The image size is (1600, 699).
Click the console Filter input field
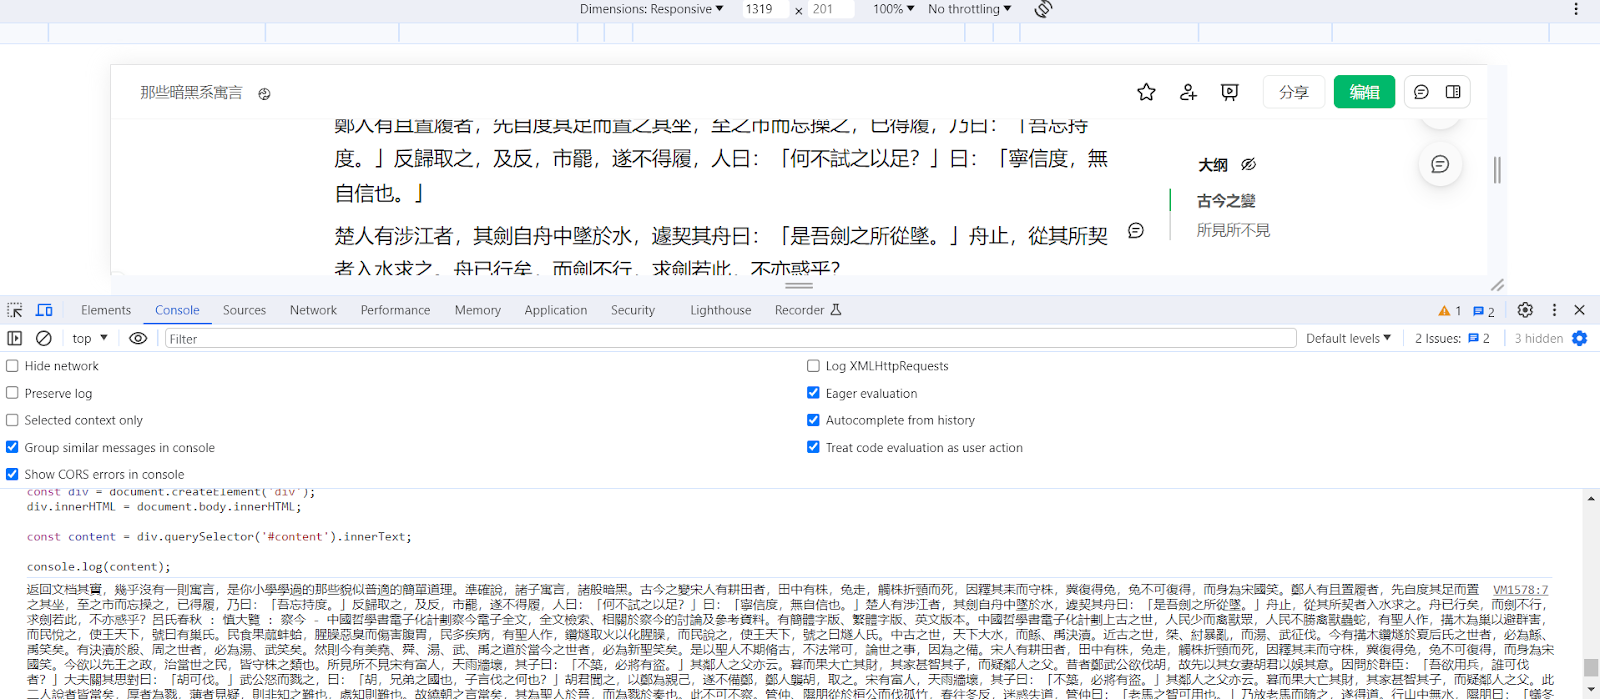pos(730,338)
